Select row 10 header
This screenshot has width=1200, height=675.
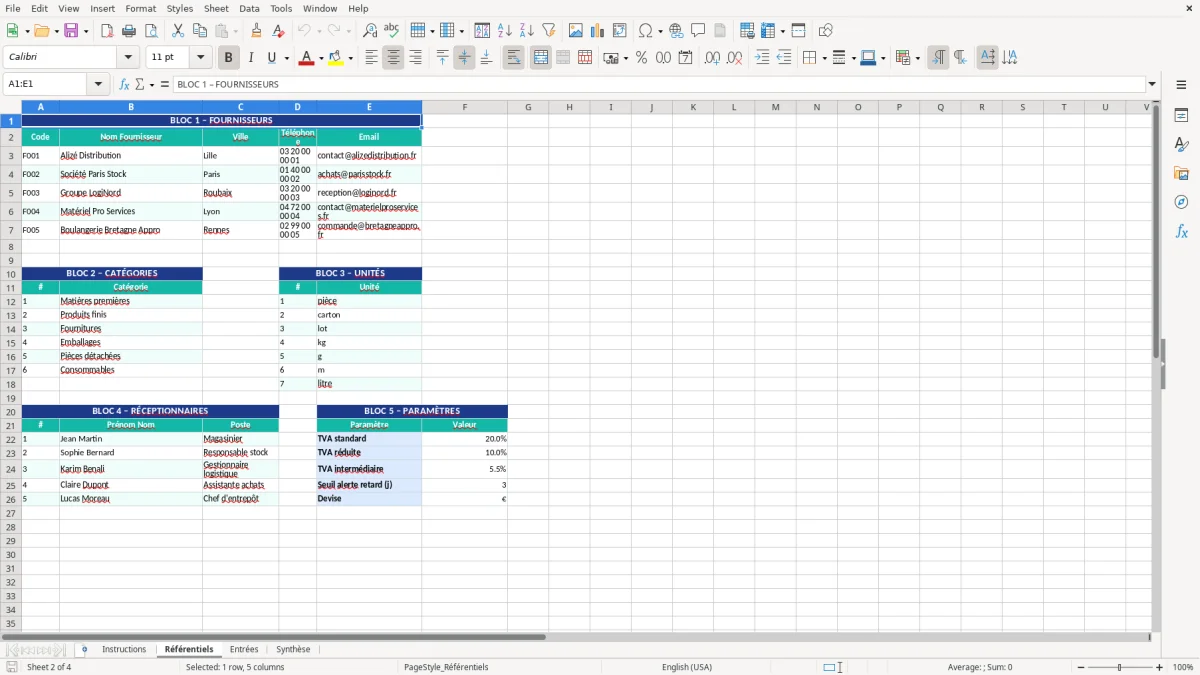pos(11,274)
